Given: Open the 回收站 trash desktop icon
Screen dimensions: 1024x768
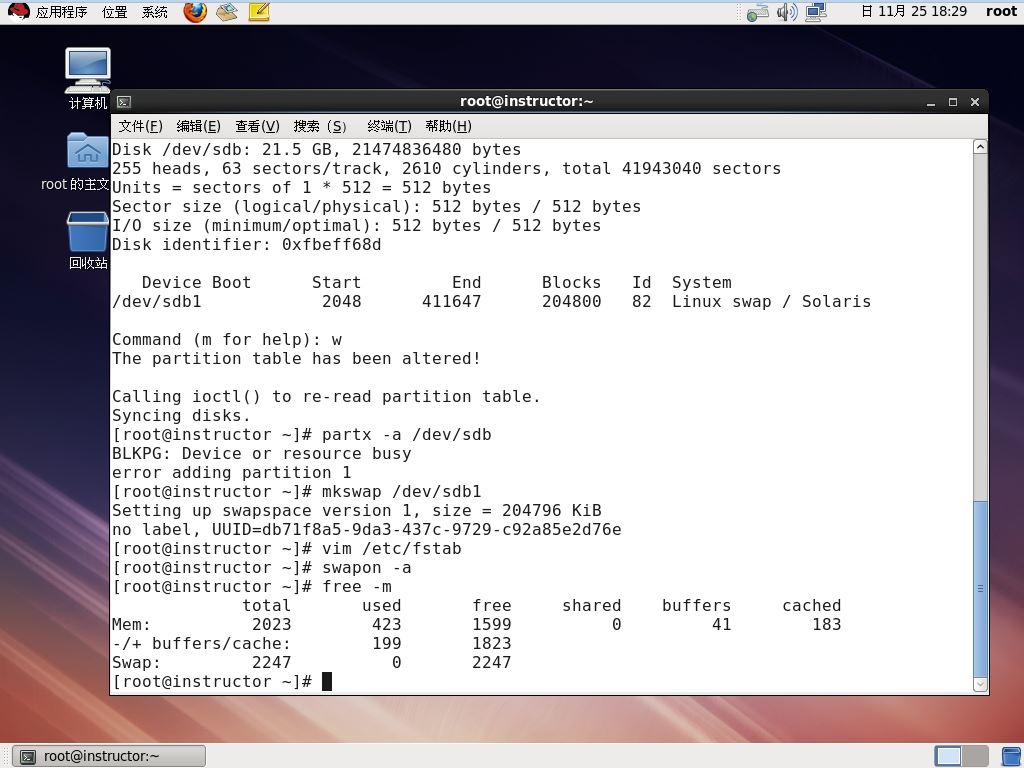Looking at the screenshot, I should (x=88, y=240).
